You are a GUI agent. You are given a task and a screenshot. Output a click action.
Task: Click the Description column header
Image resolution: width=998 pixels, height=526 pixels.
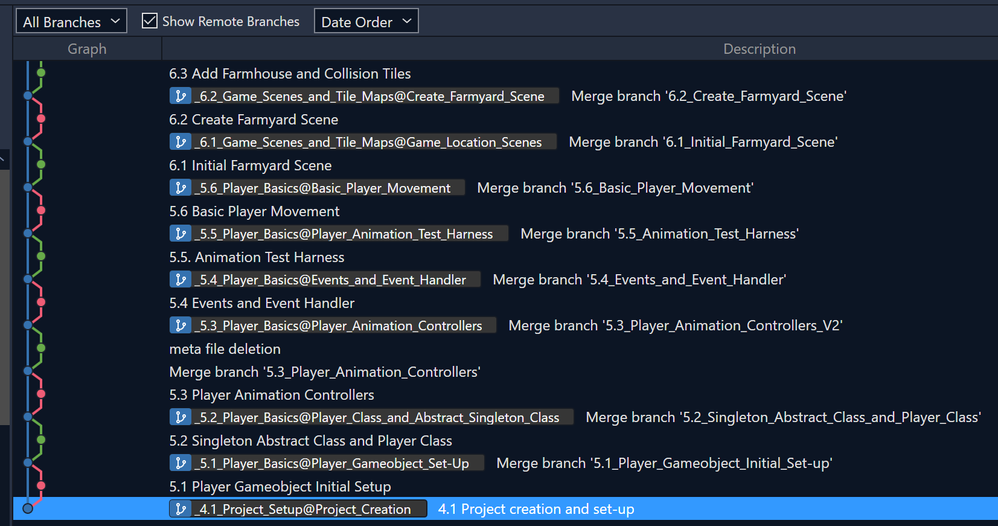[x=759, y=49]
